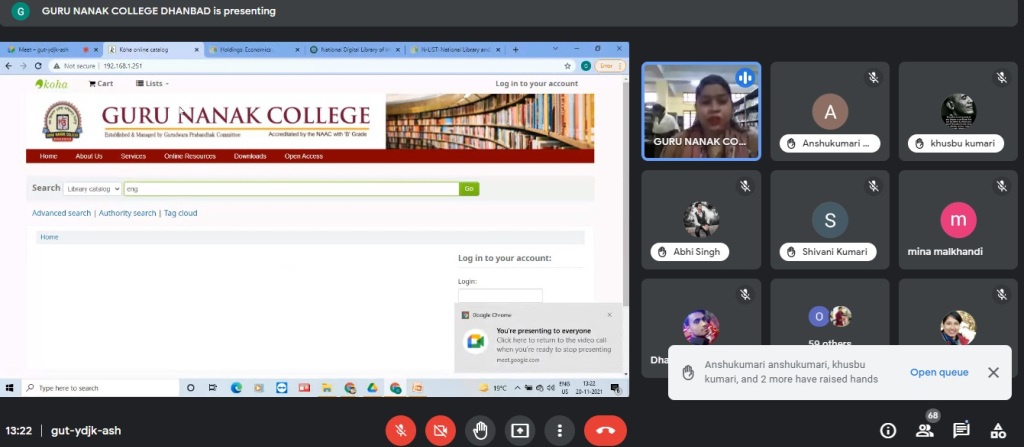Switch to the N-LIST National Library tab
This screenshot has height=447, width=1024.
[455, 50]
